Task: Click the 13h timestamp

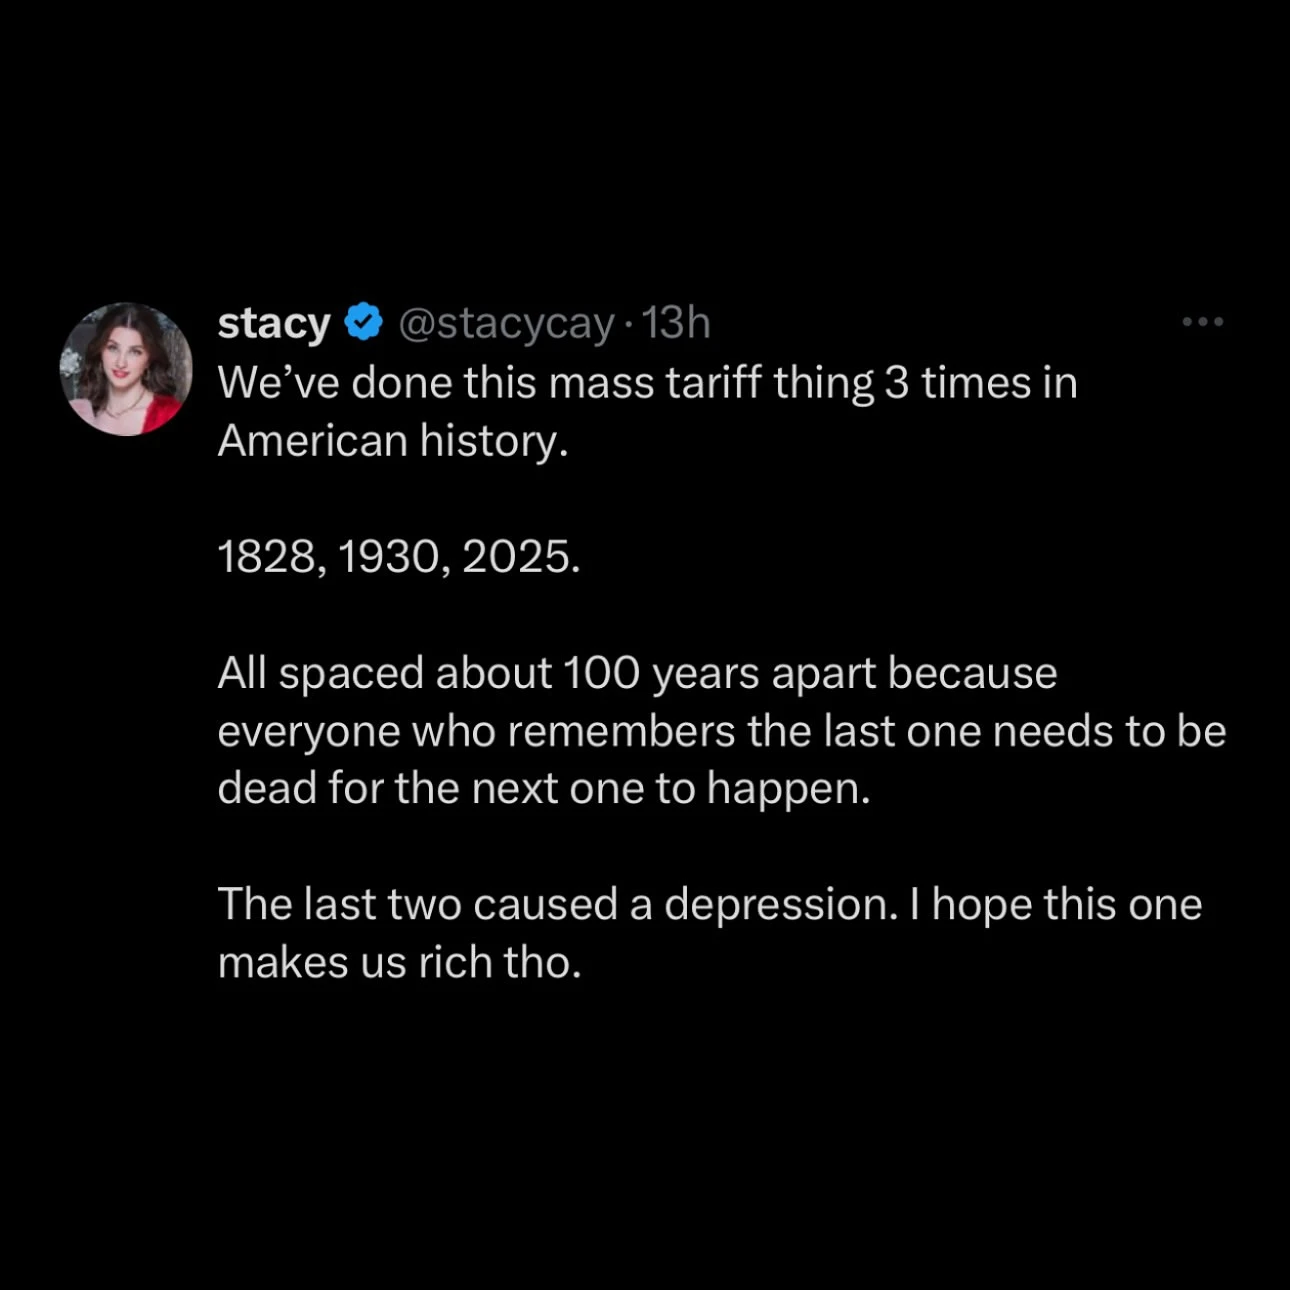Action: coord(676,323)
